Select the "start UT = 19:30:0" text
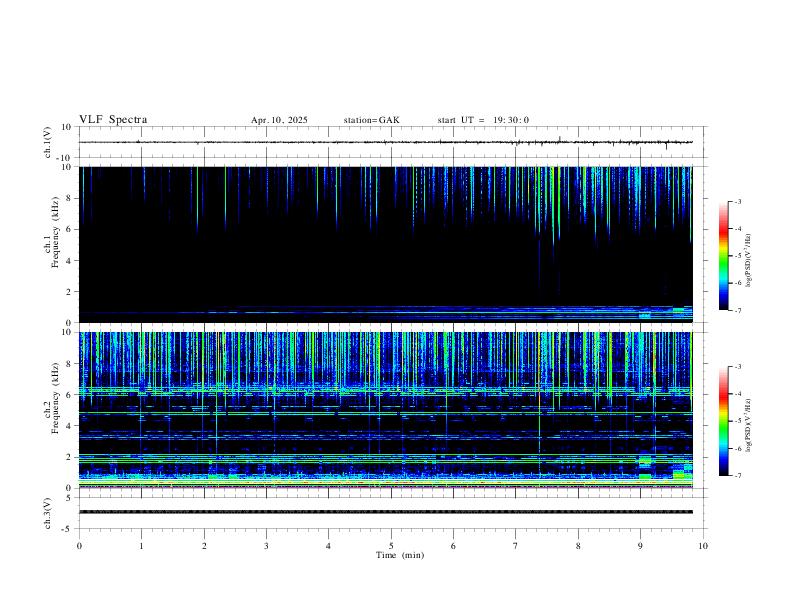 483,120
